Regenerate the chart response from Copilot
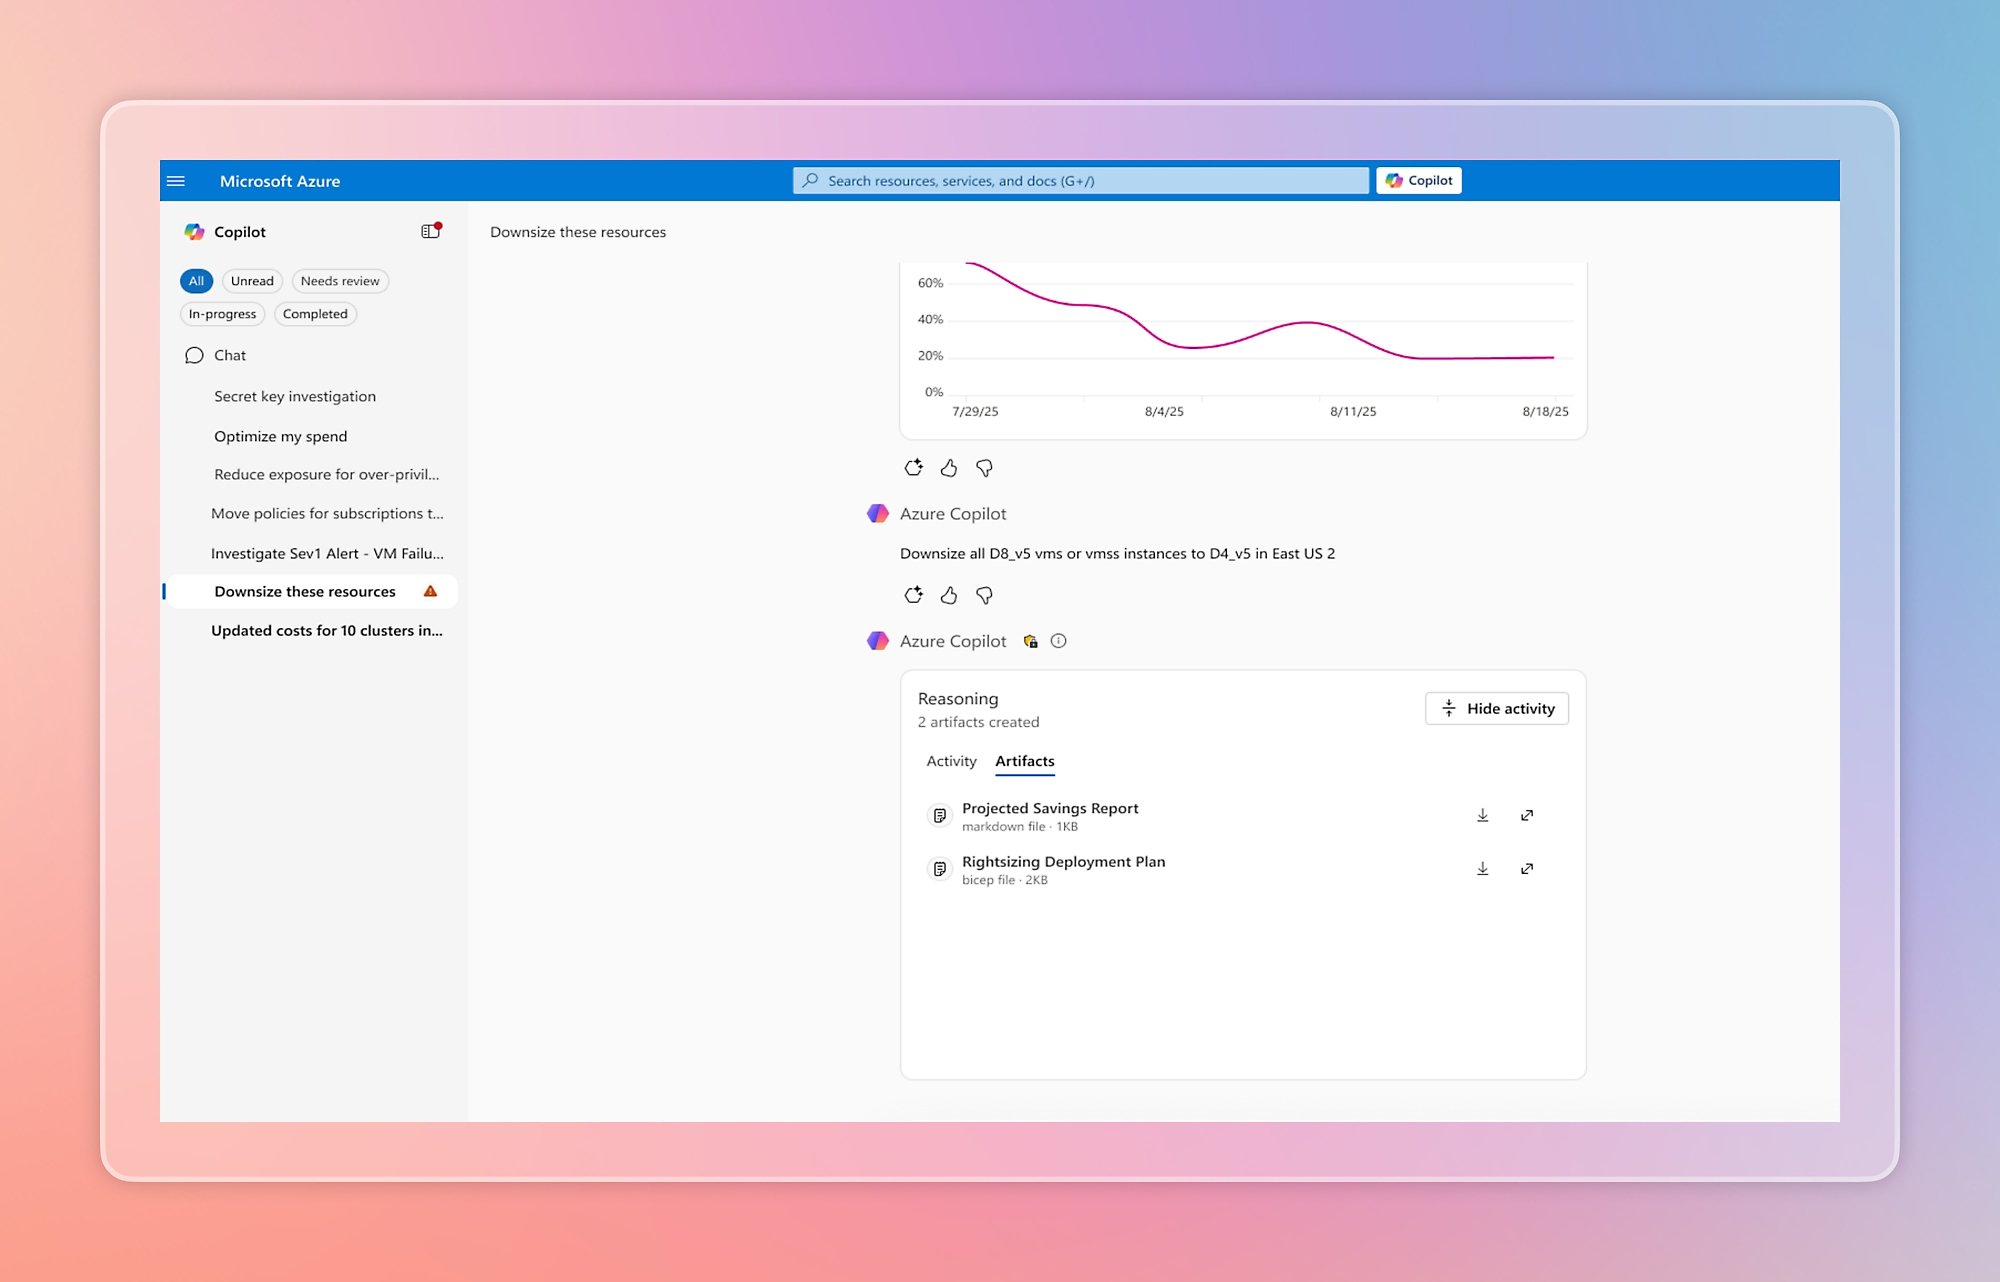The height and width of the screenshot is (1282, 2000). [913, 467]
